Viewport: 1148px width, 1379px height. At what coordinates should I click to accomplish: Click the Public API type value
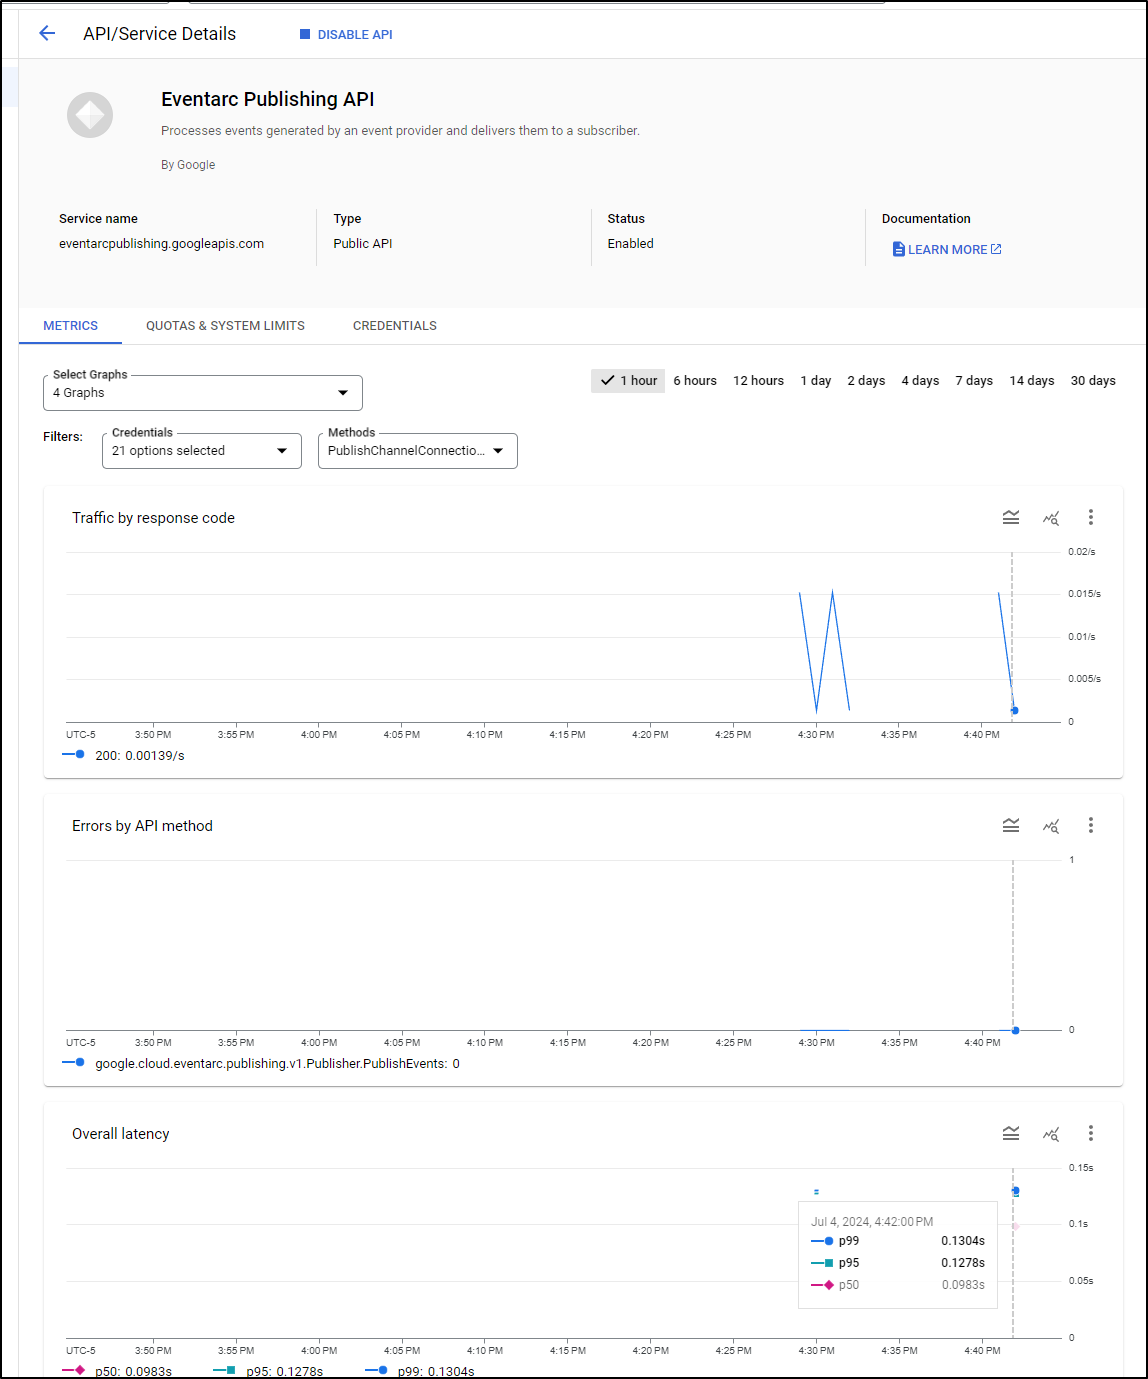click(363, 244)
